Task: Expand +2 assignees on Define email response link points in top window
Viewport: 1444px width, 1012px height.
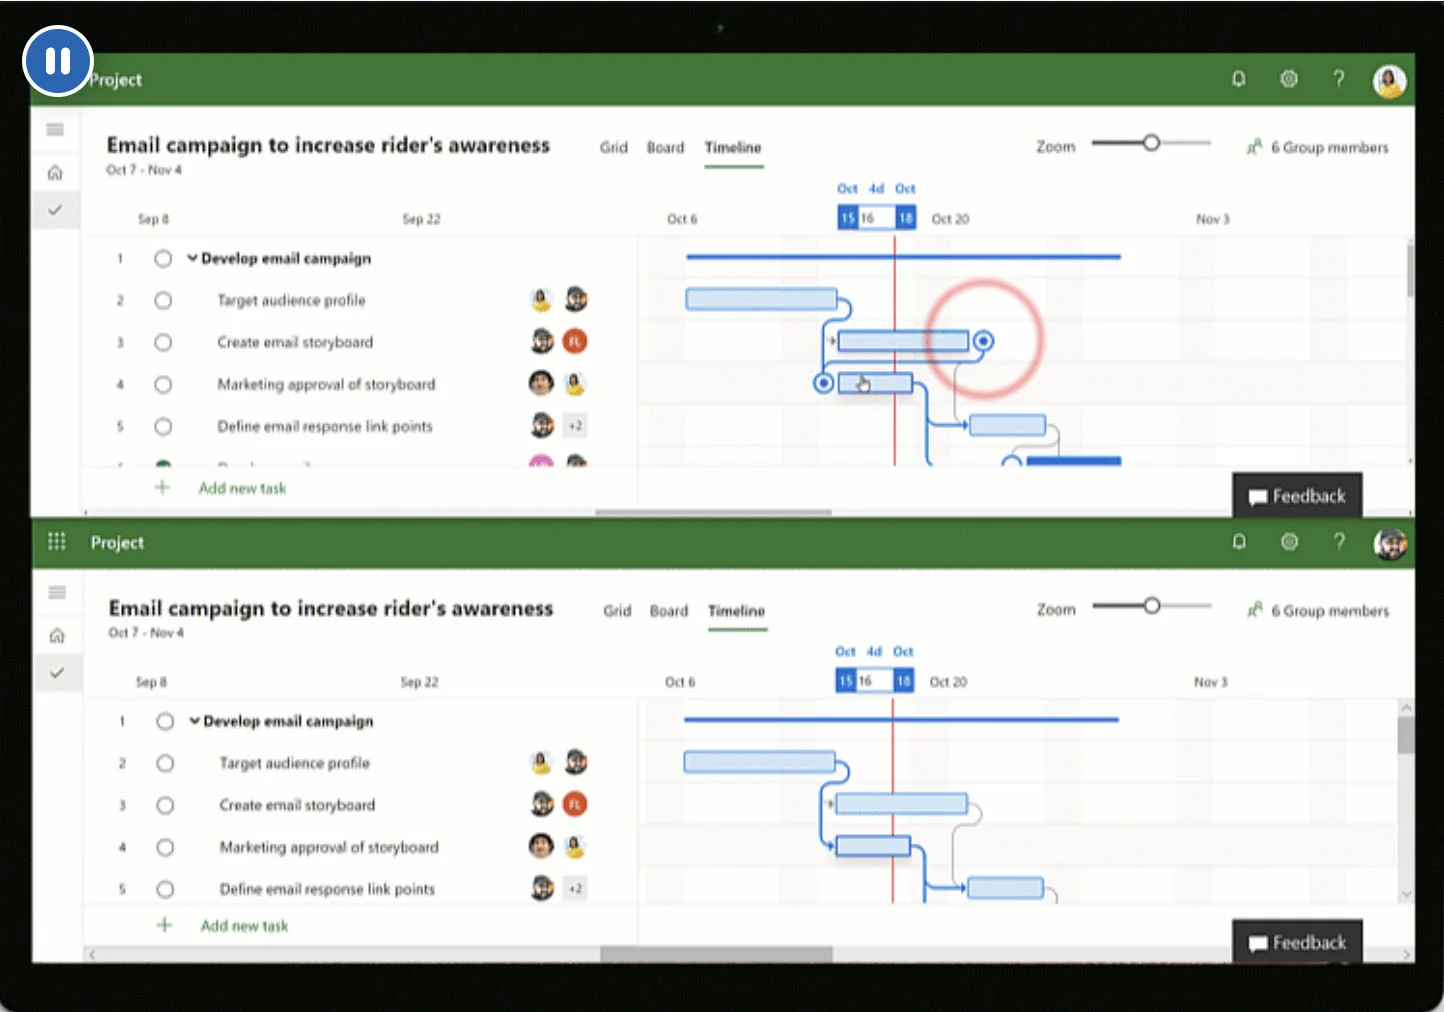Action: coord(575,426)
